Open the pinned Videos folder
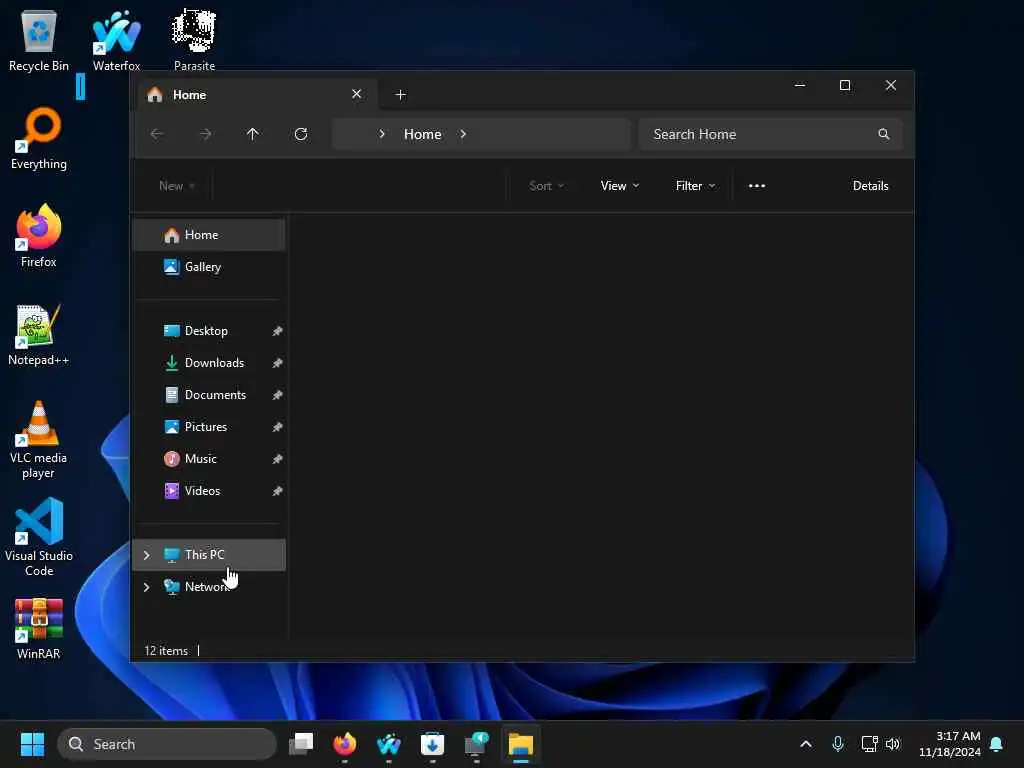The height and width of the screenshot is (768, 1024). coord(209,491)
